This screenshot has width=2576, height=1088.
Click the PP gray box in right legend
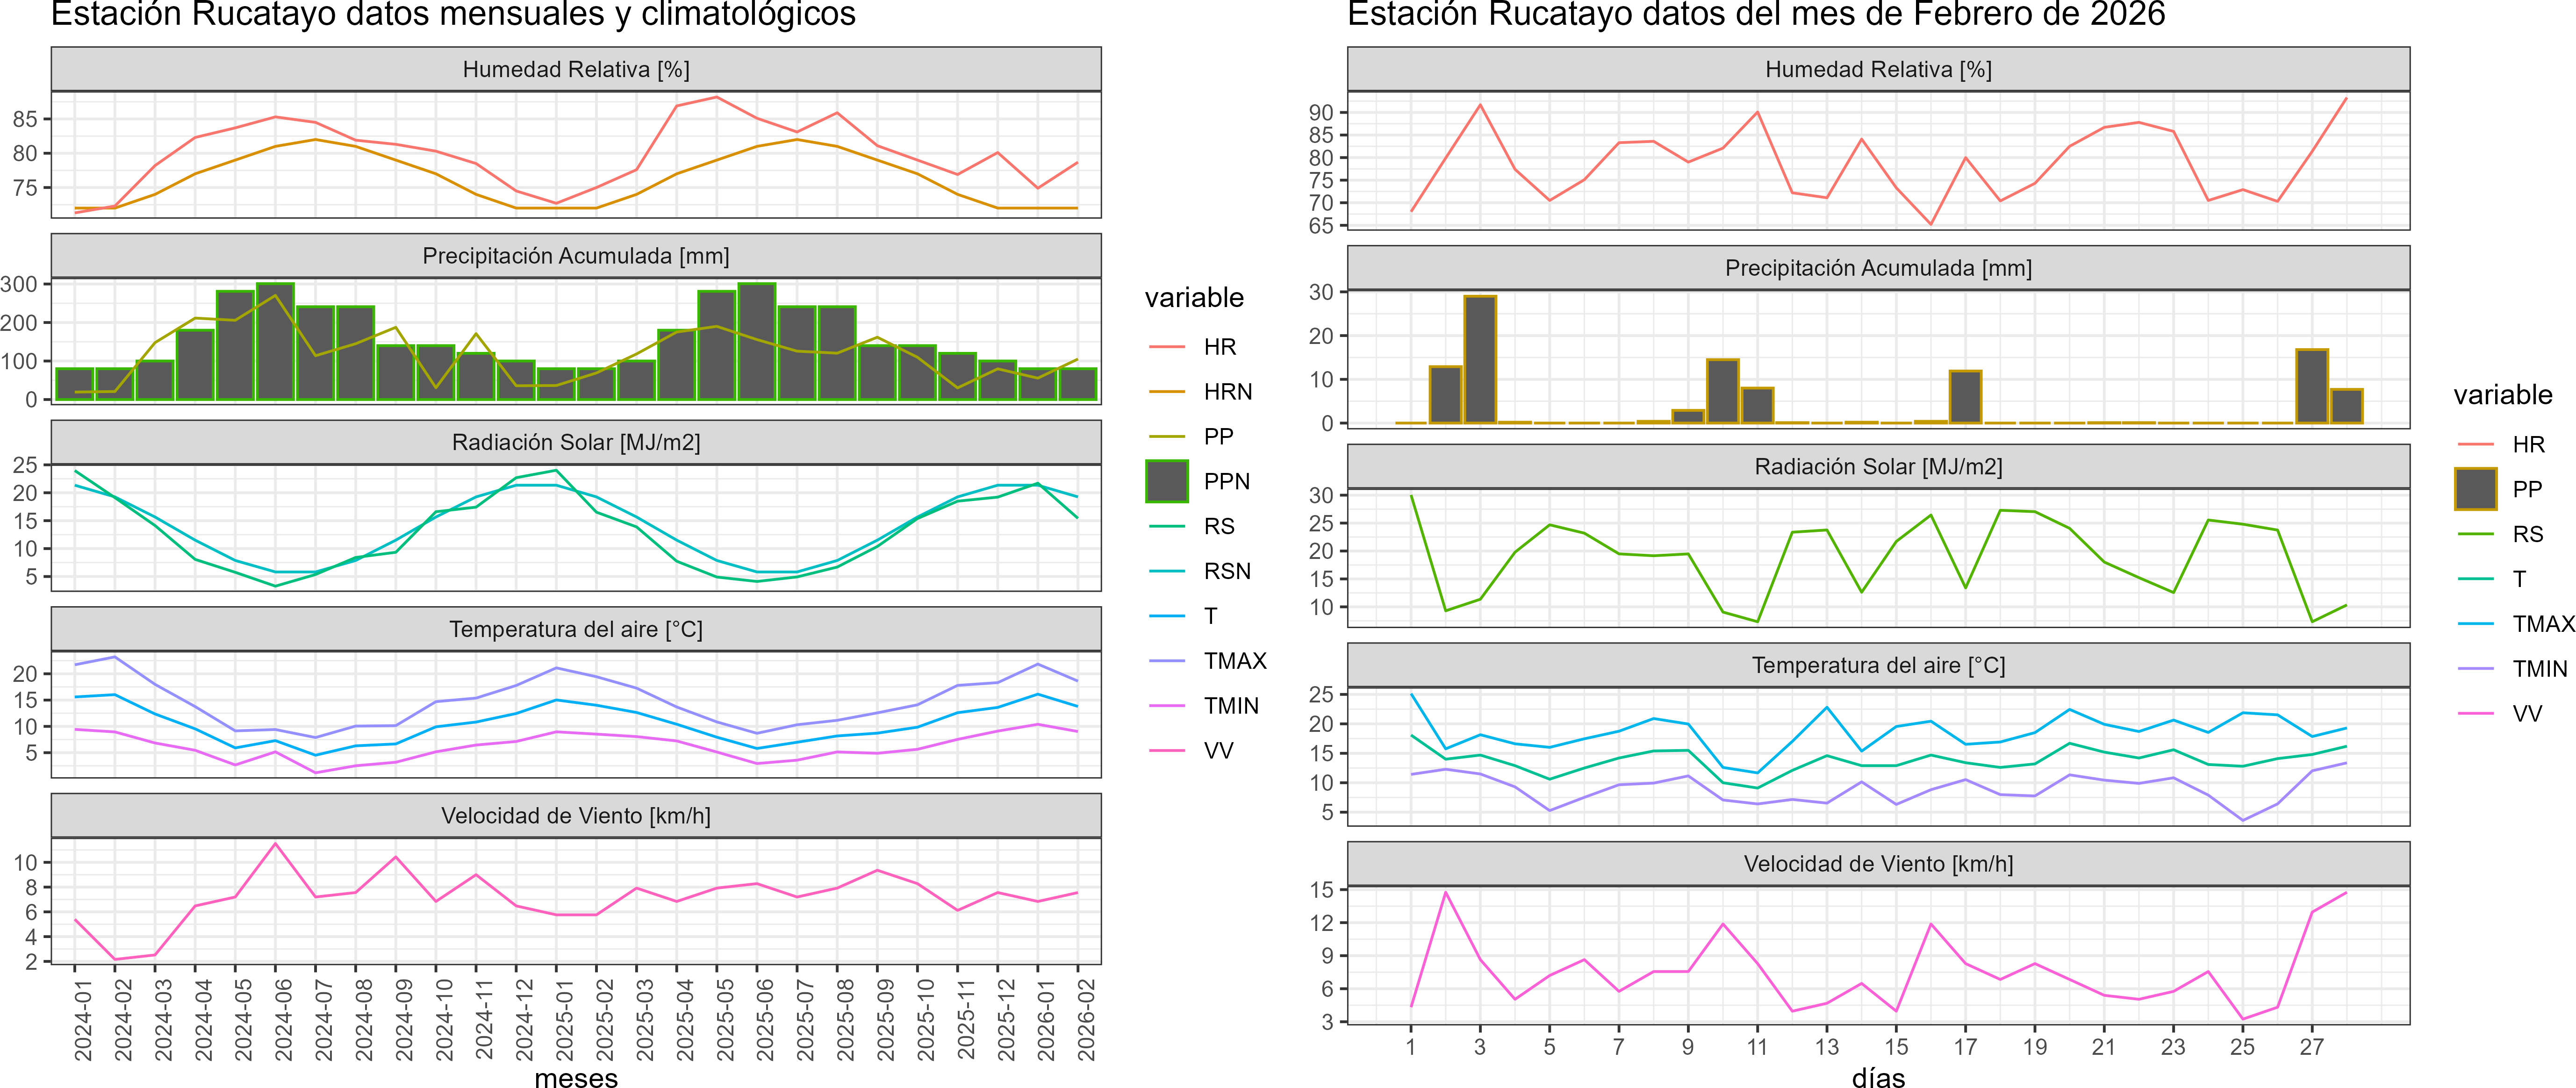pyautogui.click(x=2476, y=489)
